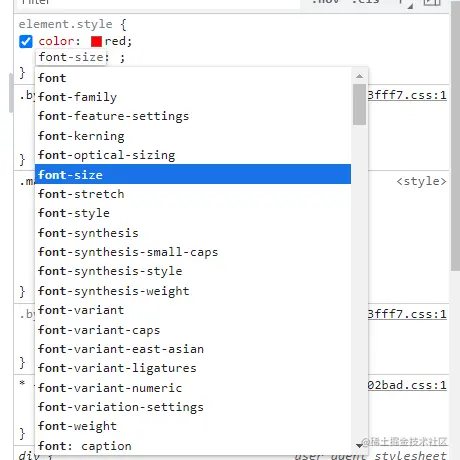Viewport: 460px width, 460px height.
Task: Click the font-size property name field
Action: 71,57
